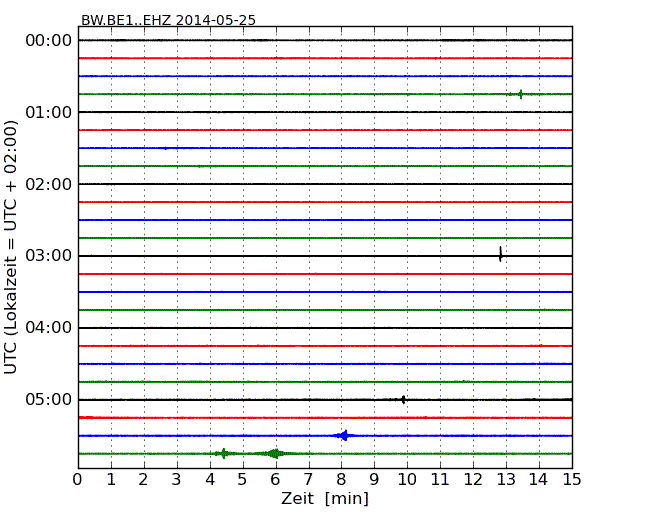Select the 05:00 time label
Image resolution: width=650 pixels, height=520 pixels.
pos(49,399)
